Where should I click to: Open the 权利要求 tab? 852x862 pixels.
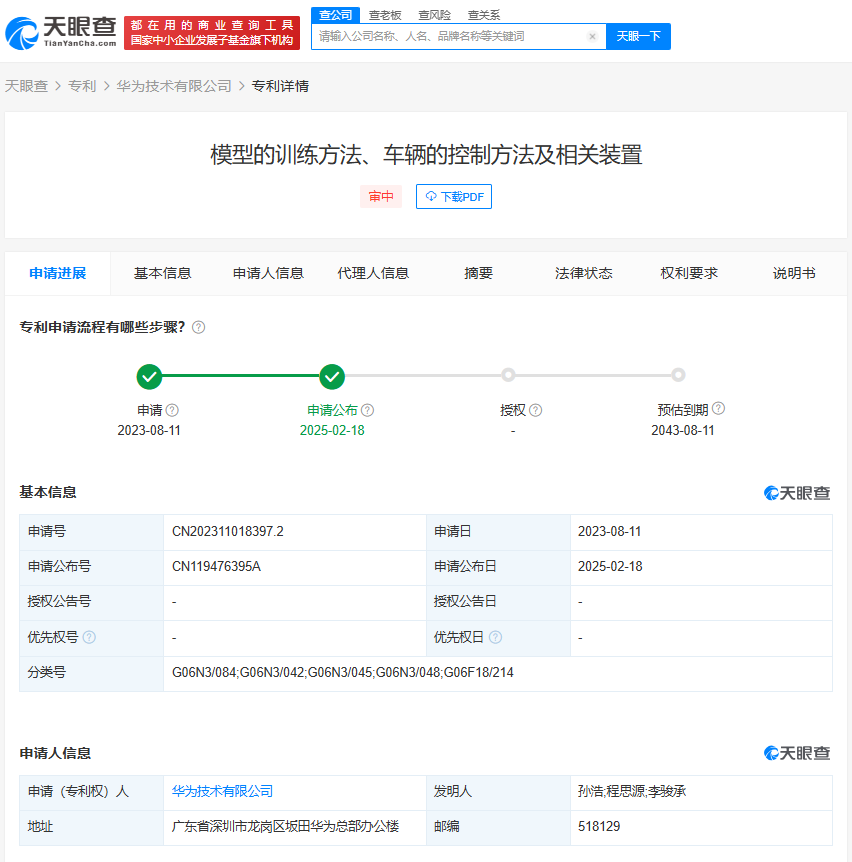pos(689,273)
